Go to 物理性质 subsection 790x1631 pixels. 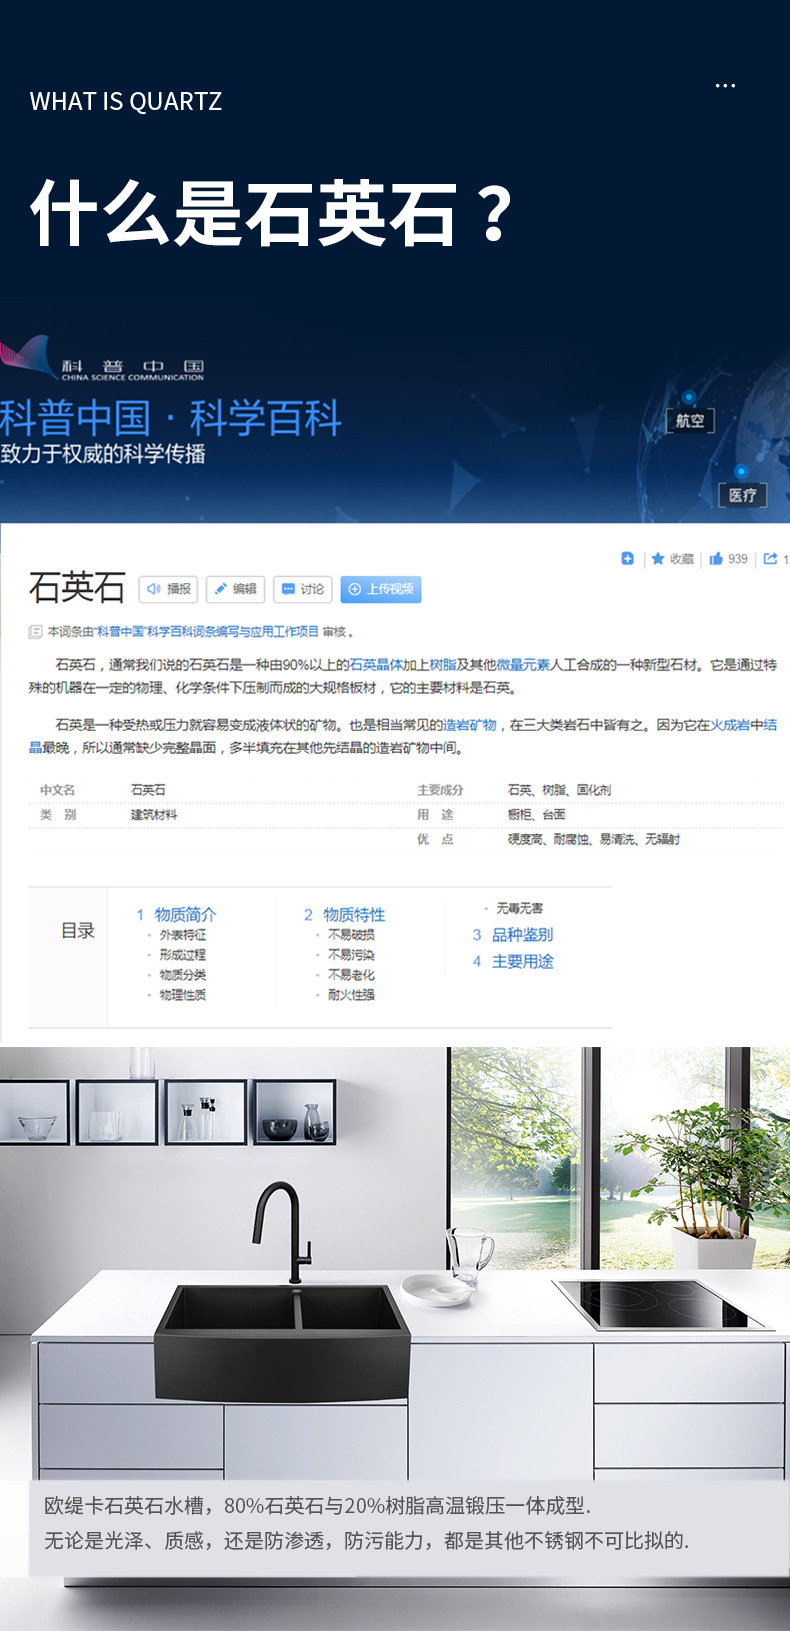[x=183, y=995]
